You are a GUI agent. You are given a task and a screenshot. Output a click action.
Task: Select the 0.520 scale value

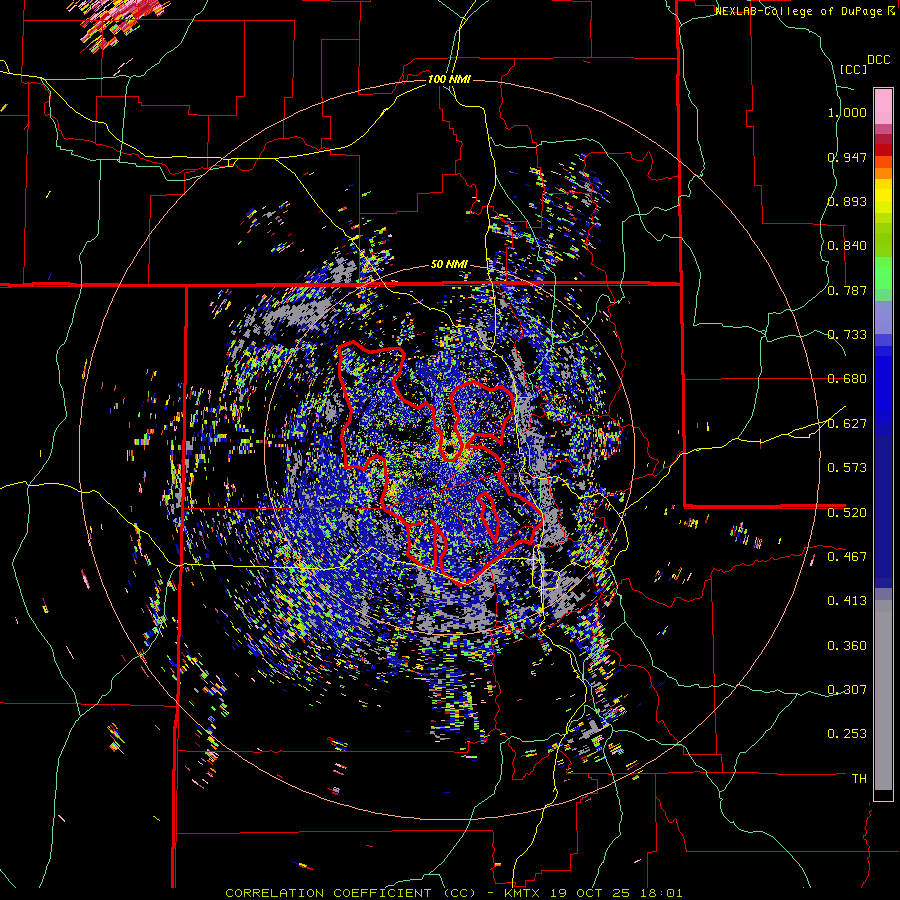pyautogui.click(x=847, y=512)
